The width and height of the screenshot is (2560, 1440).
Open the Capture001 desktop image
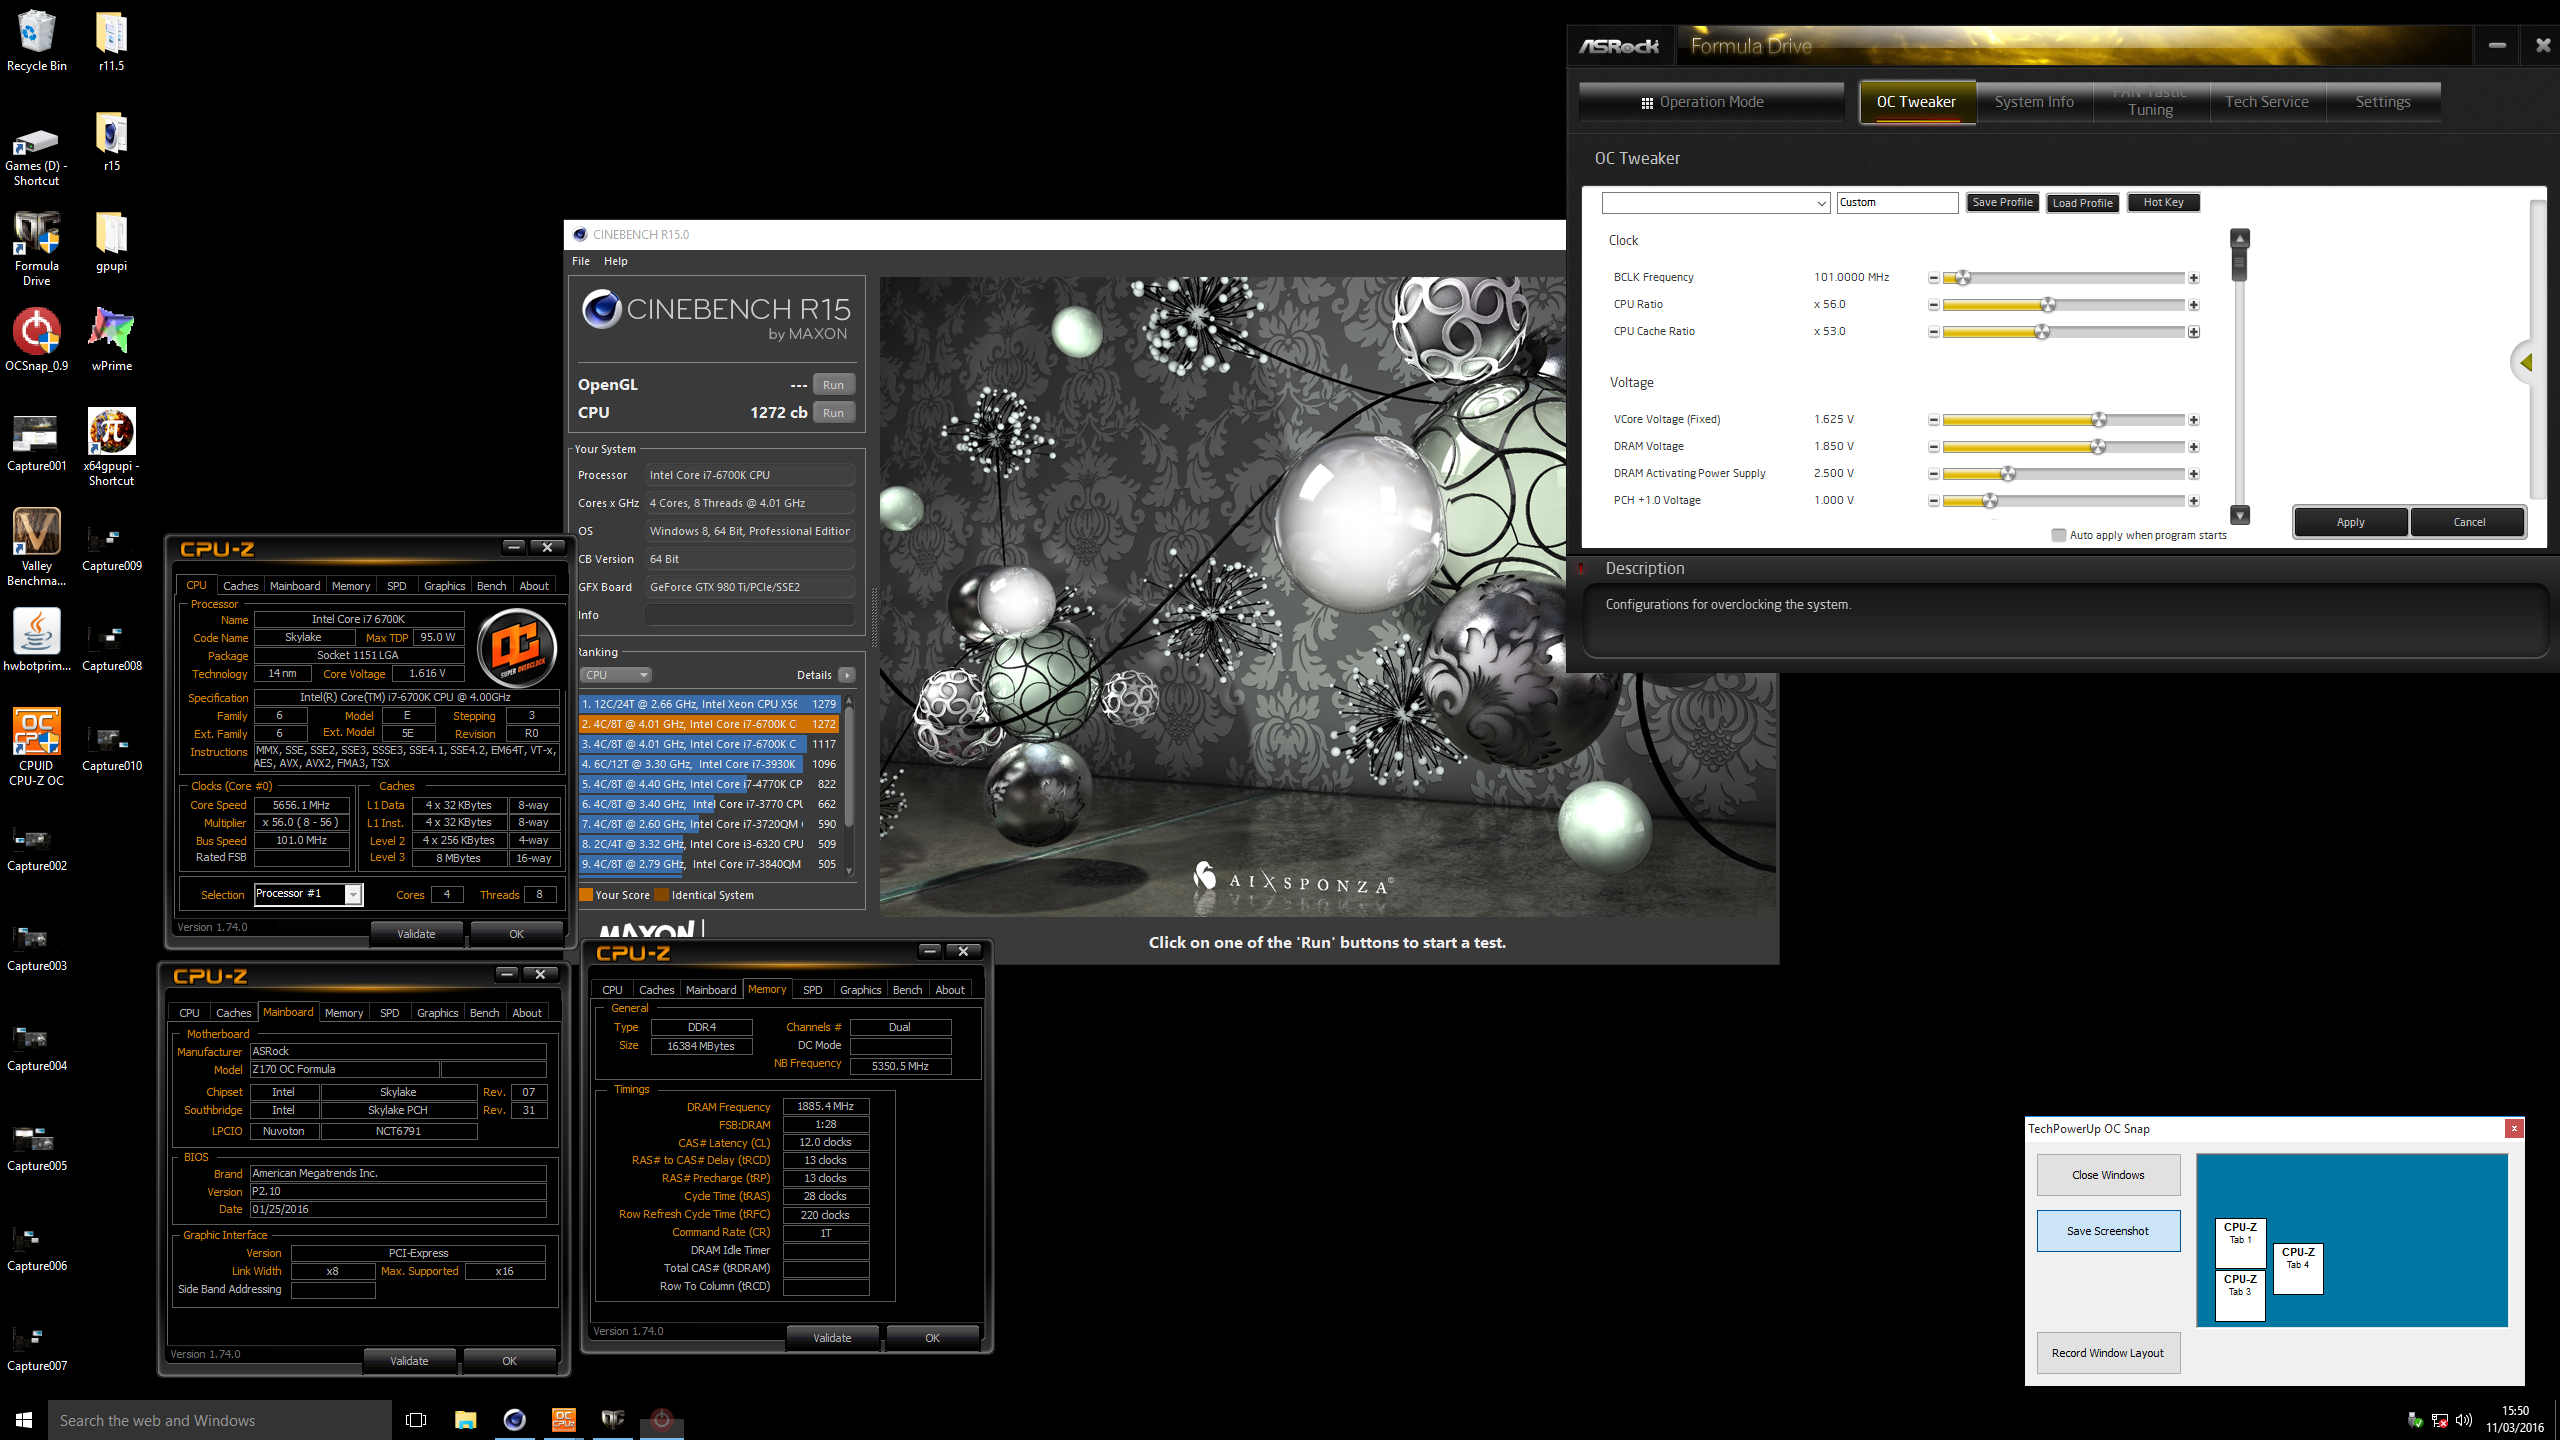click(37, 441)
